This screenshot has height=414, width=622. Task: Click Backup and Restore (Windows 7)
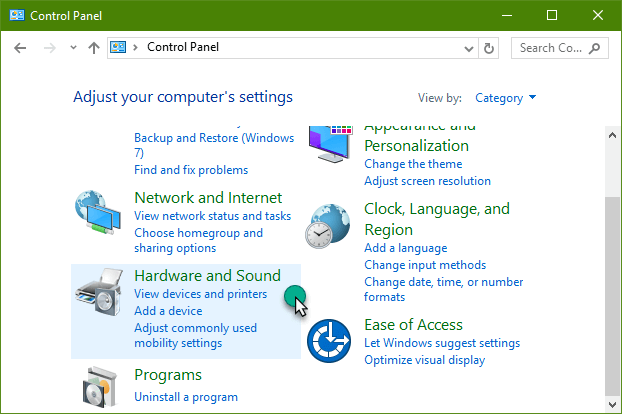click(214, 145)
